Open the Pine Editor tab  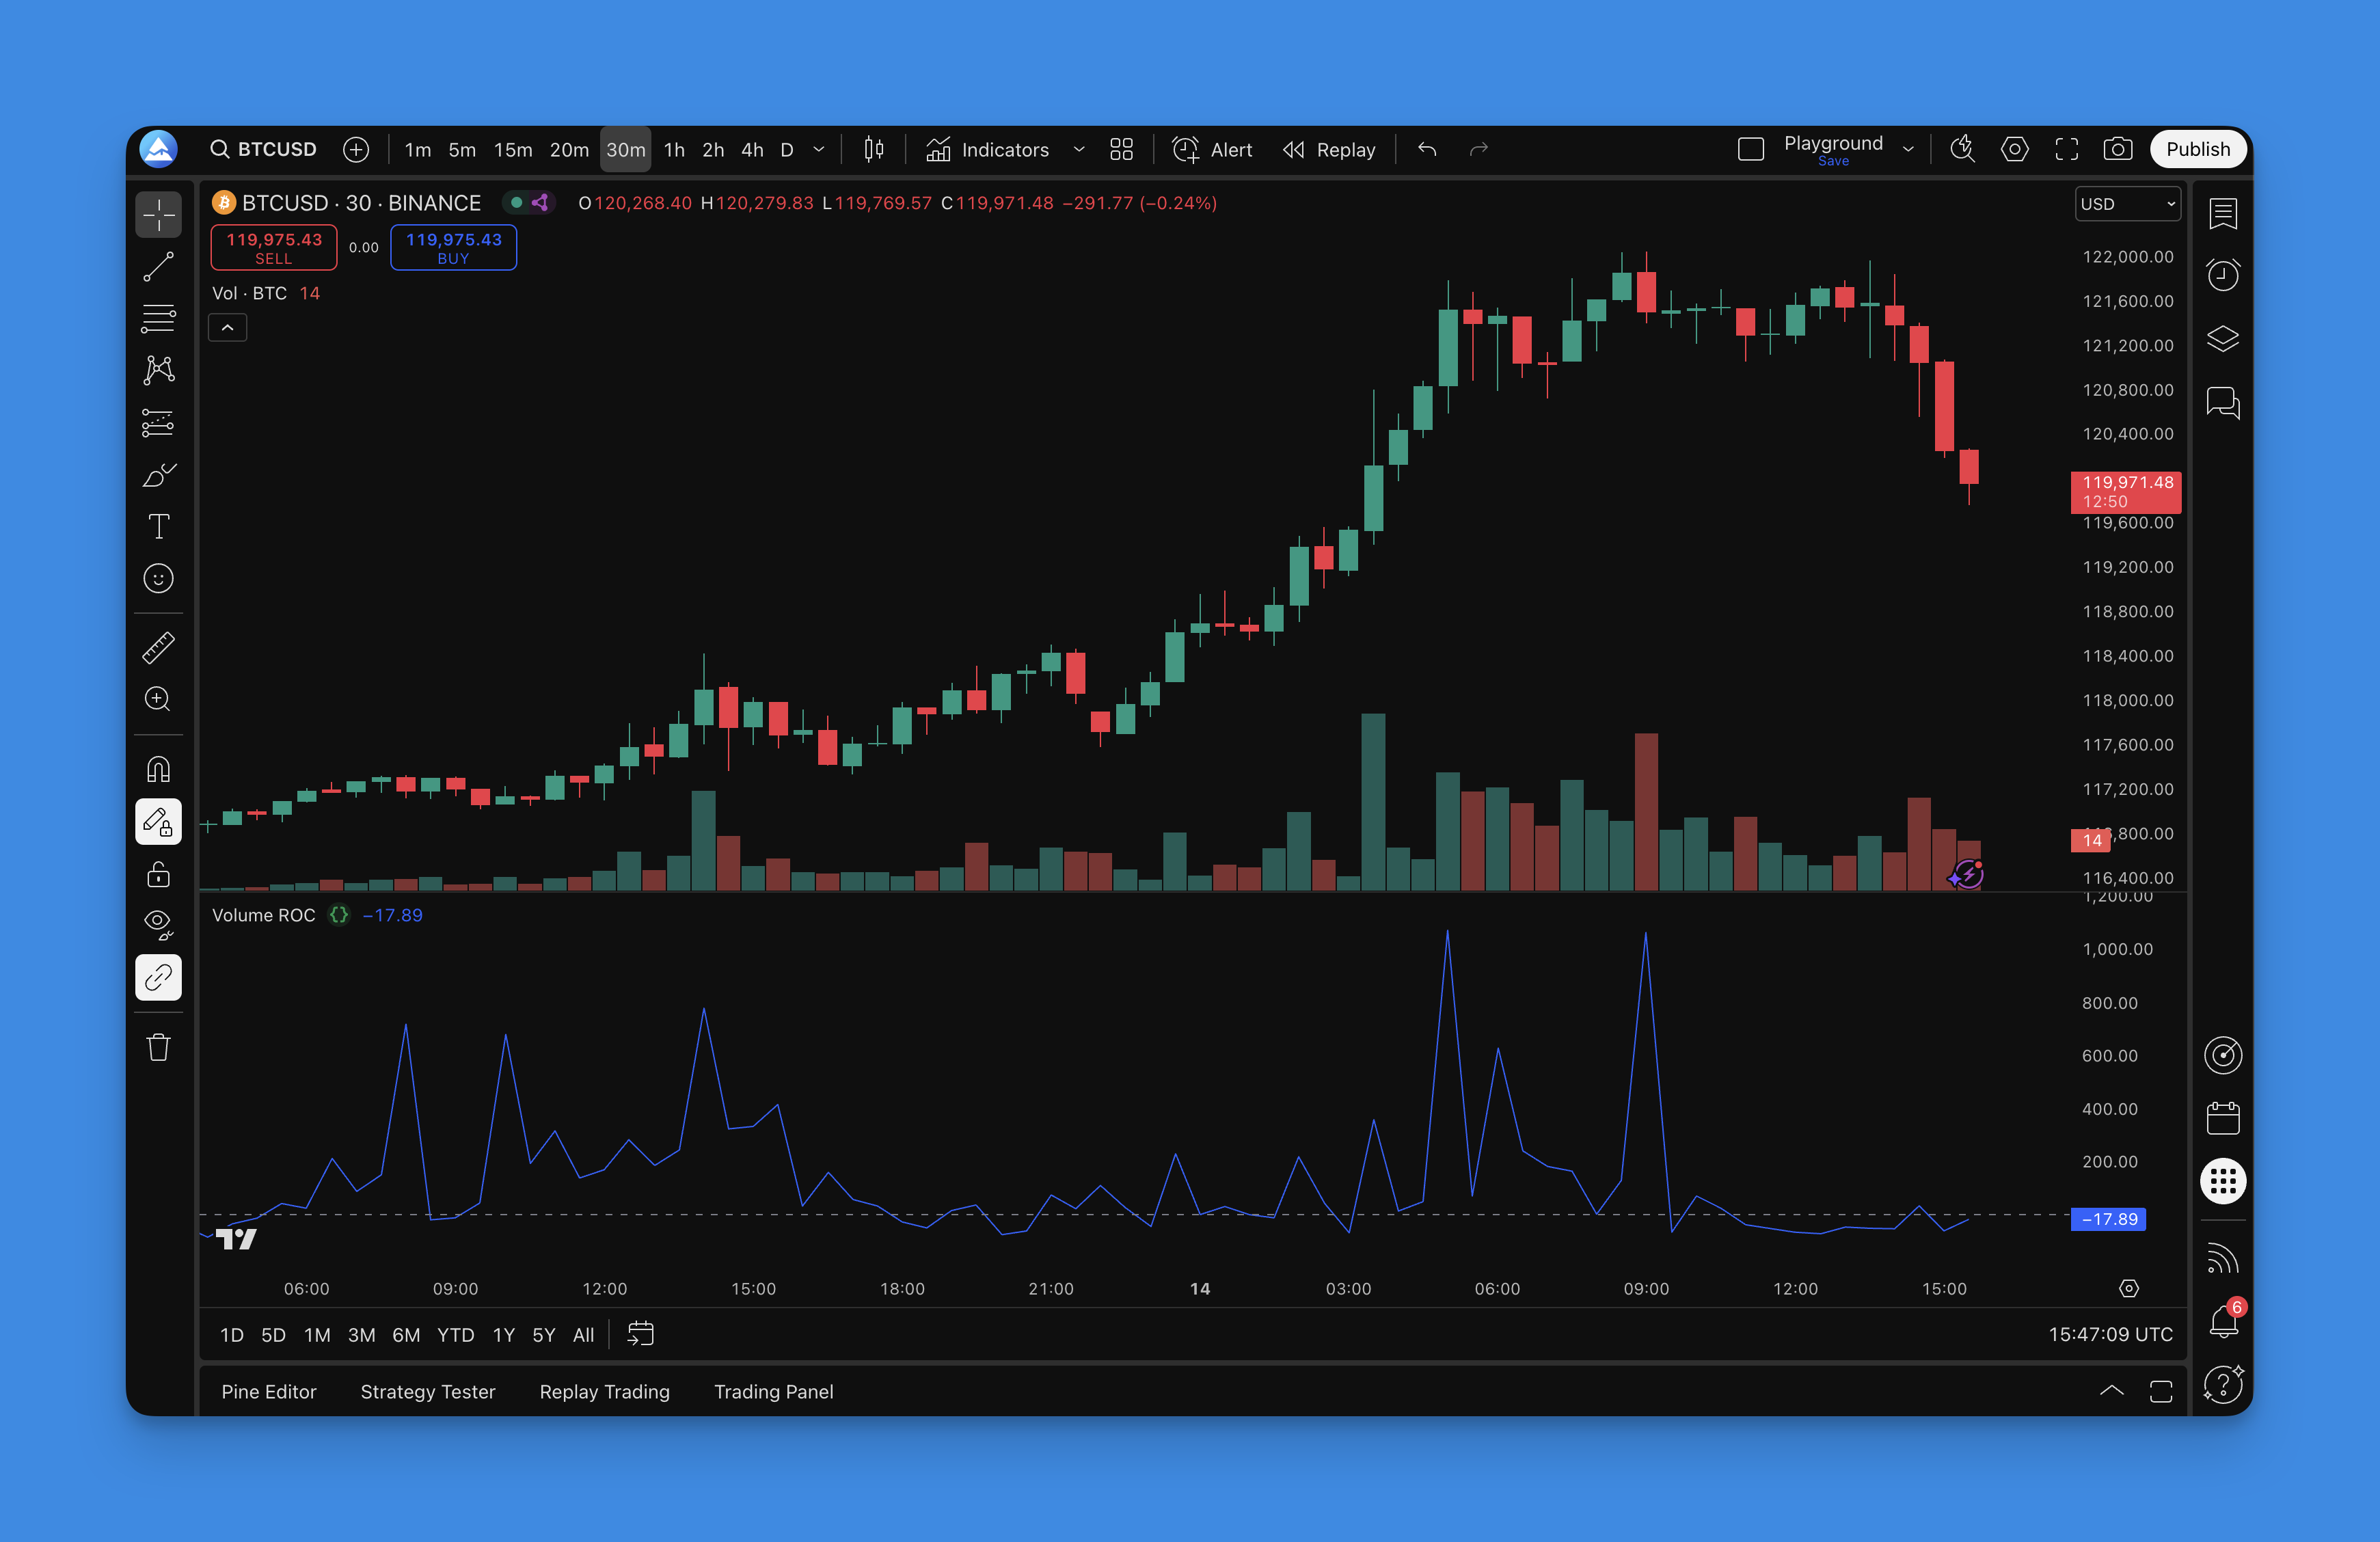pyautogui.click(x=268, y=1391)
